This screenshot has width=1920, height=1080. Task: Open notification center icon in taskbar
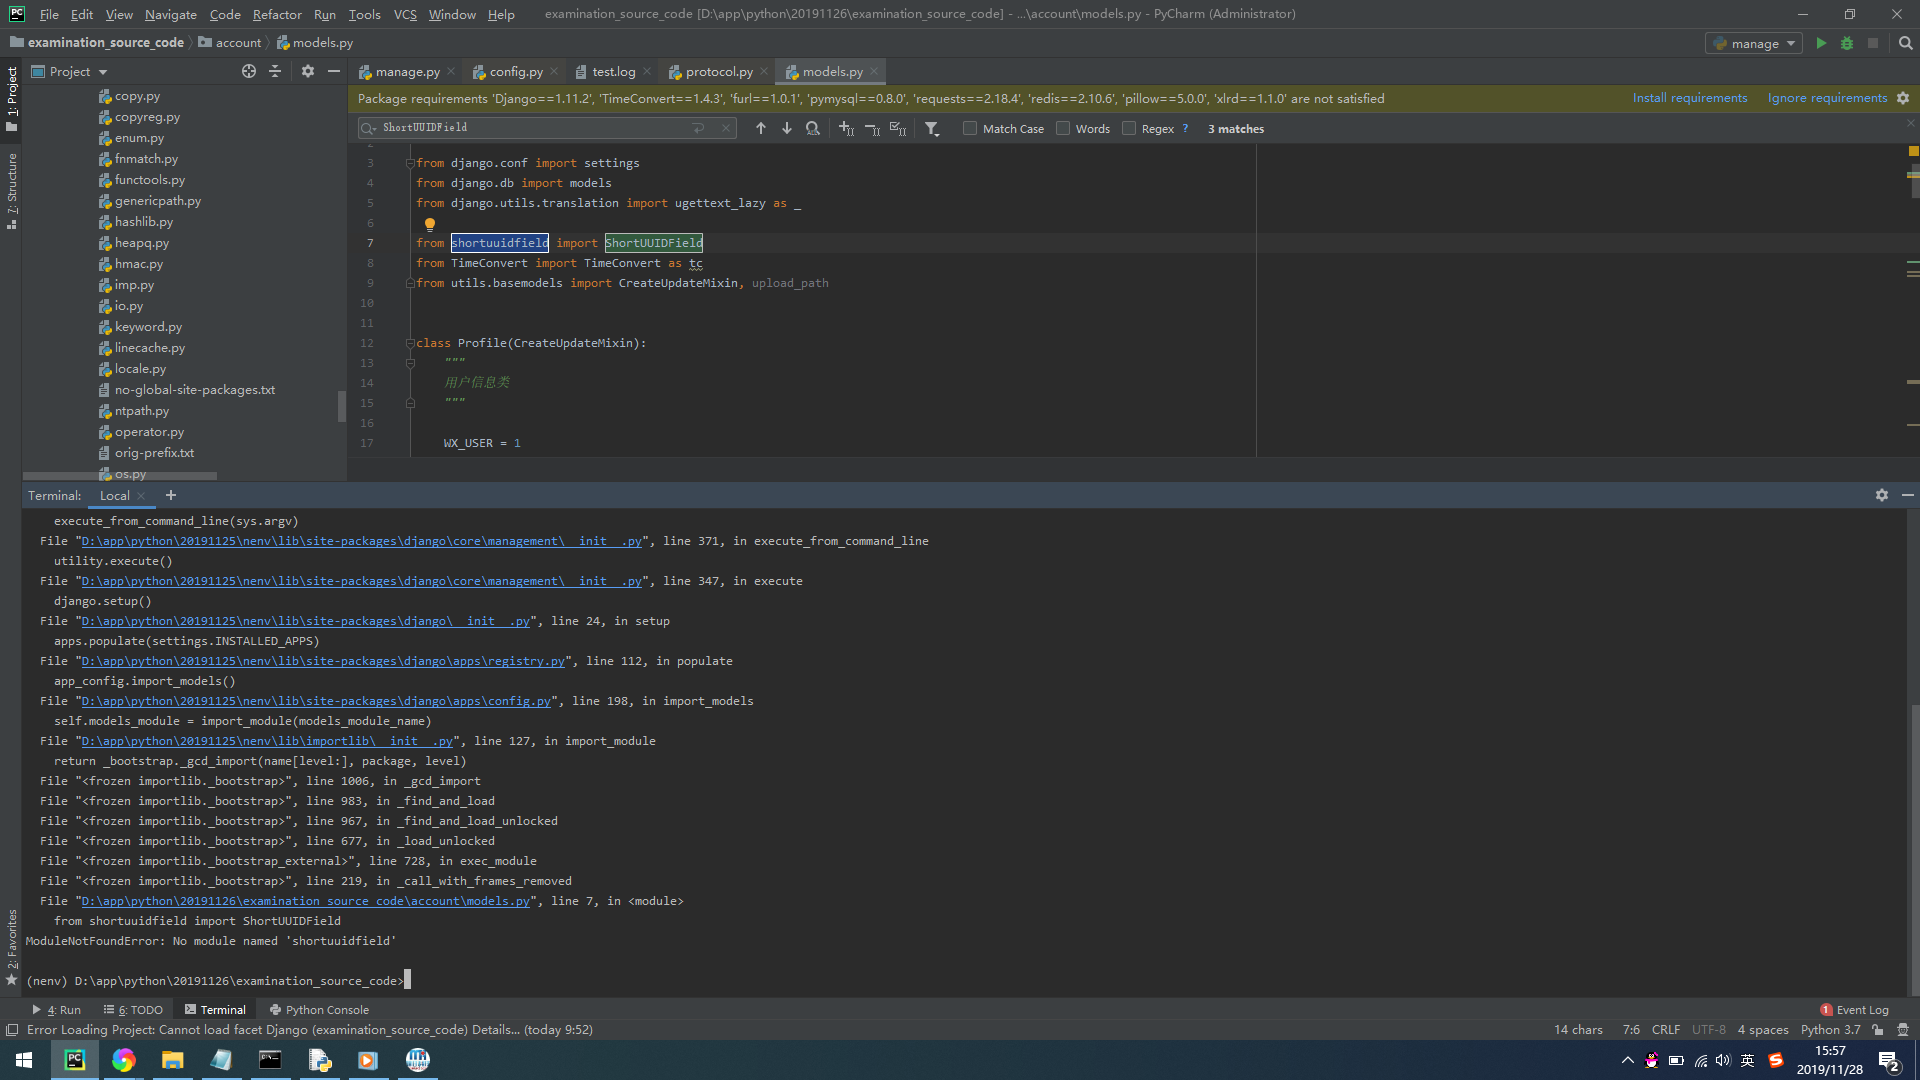pos(1889,1061)
